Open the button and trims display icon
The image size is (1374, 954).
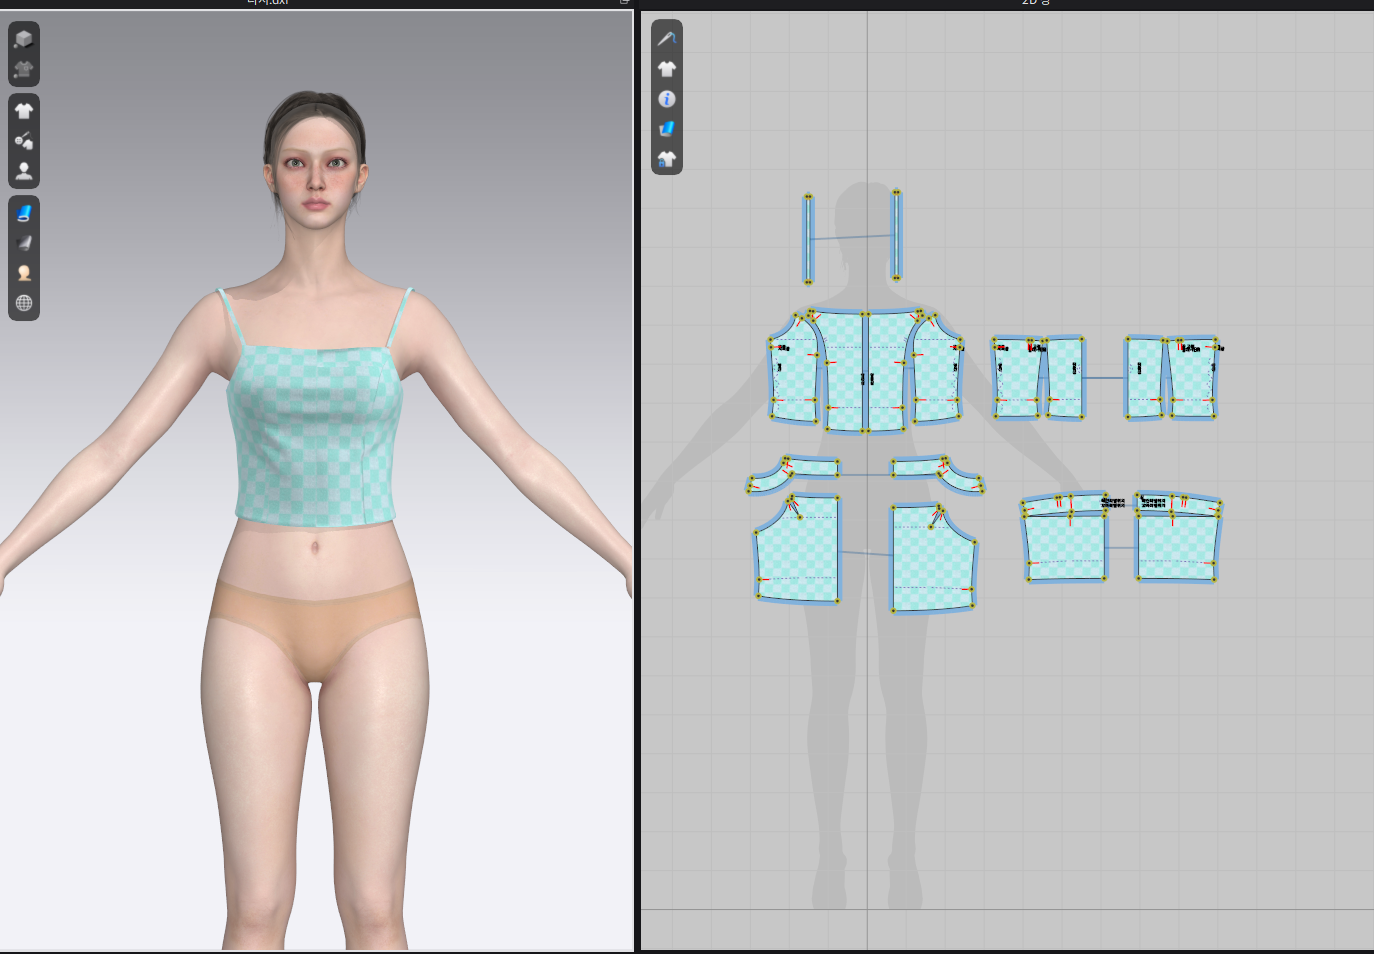(x=24, y=141)
